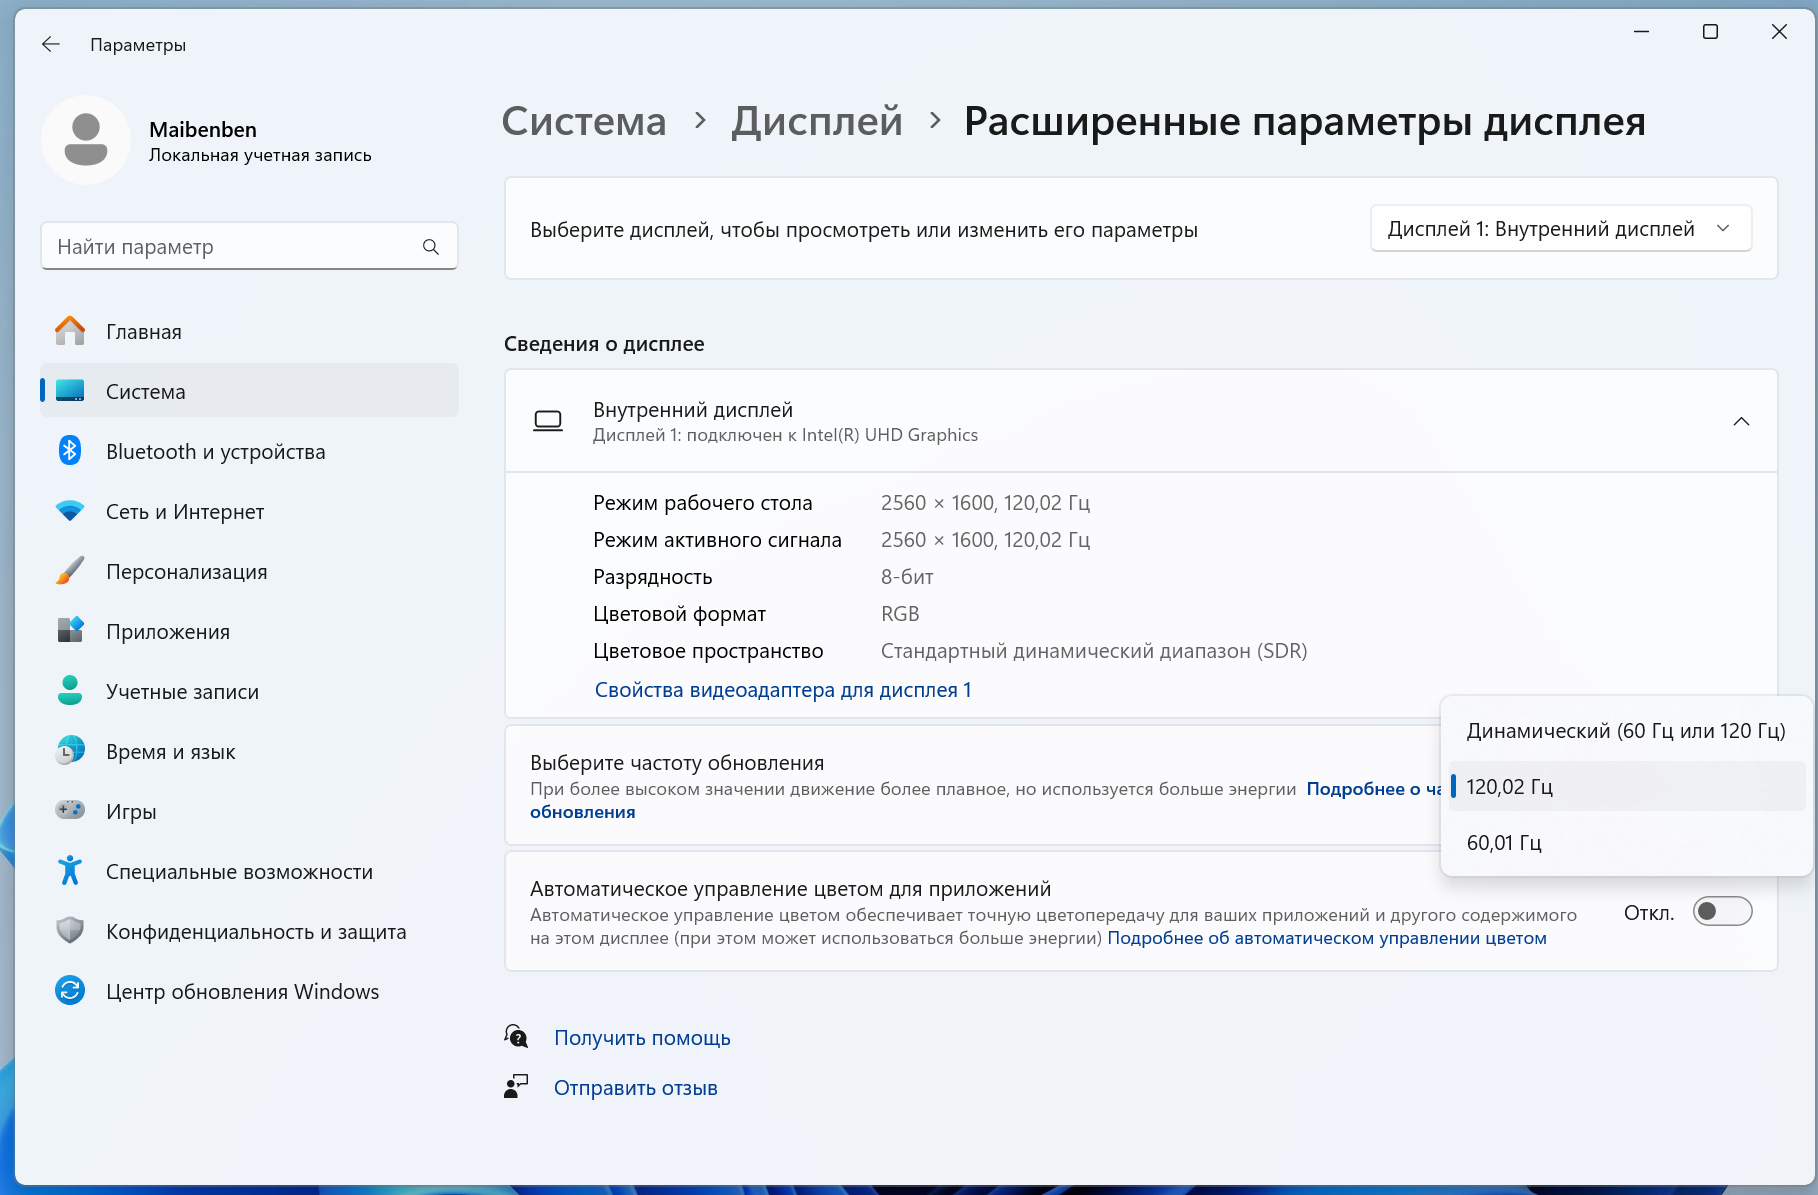The width and height of the screenshot is (1818, 1195).
Task: Click the laptop icon of Внутренний дисплей
Action: coord(548,421)
